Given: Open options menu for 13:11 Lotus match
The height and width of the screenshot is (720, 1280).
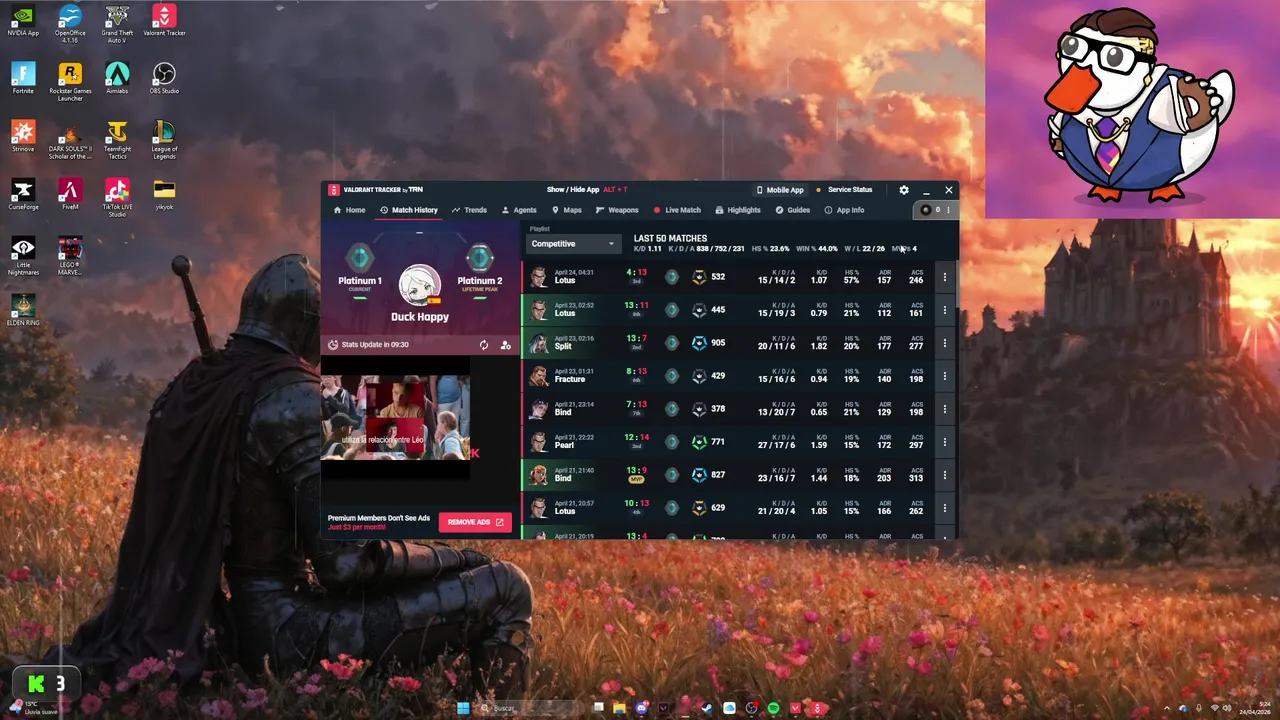Looking at the screenshot, I should (944, 310).
